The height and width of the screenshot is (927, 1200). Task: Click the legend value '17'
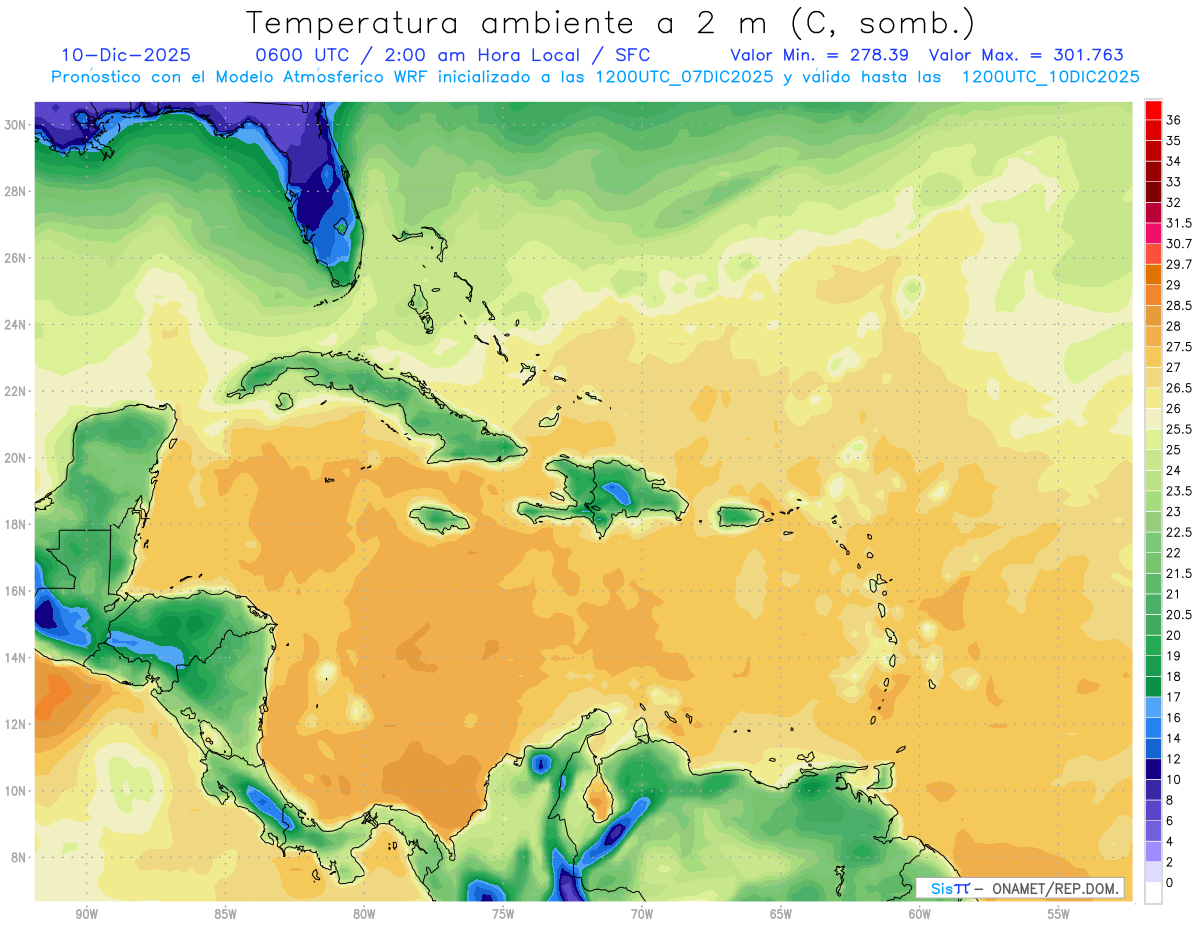[1173, 697]
